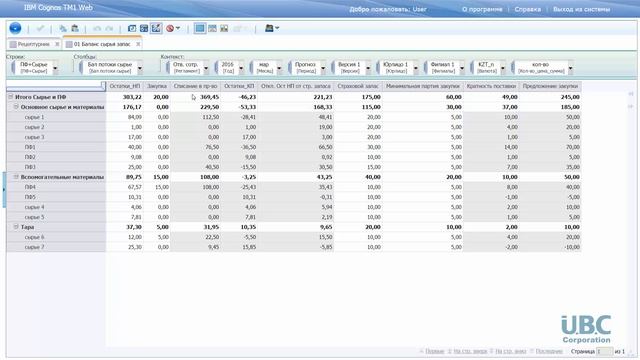Screen dimensions: 640x360
Task: Open the Бал потоки сырье columns dropdown
Action: pos(140,68)
